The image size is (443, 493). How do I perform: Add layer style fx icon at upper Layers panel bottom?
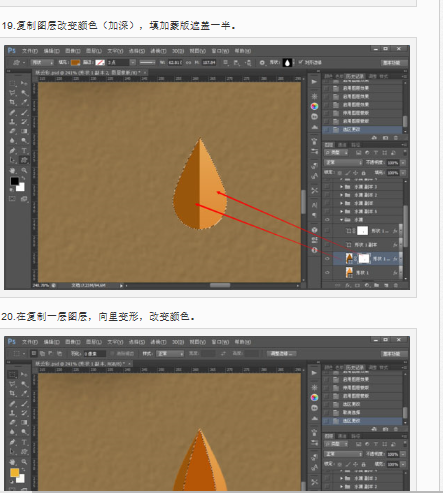[x=348, y=285]
